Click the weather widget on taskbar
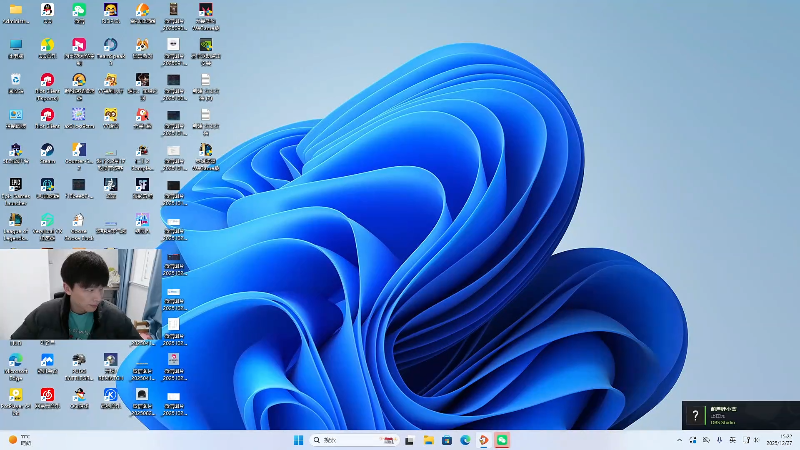 point(20,440)
